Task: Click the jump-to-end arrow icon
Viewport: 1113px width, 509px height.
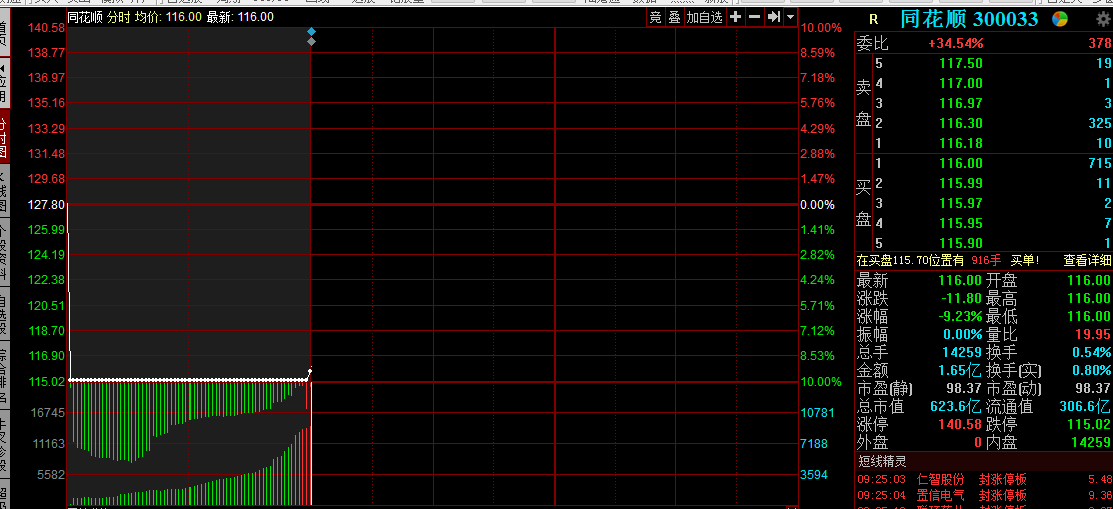Action: click(774, 17)
